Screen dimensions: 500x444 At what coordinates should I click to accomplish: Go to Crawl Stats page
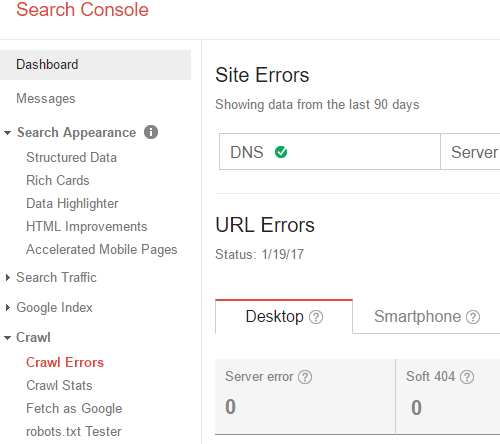[x=59, y=385]
